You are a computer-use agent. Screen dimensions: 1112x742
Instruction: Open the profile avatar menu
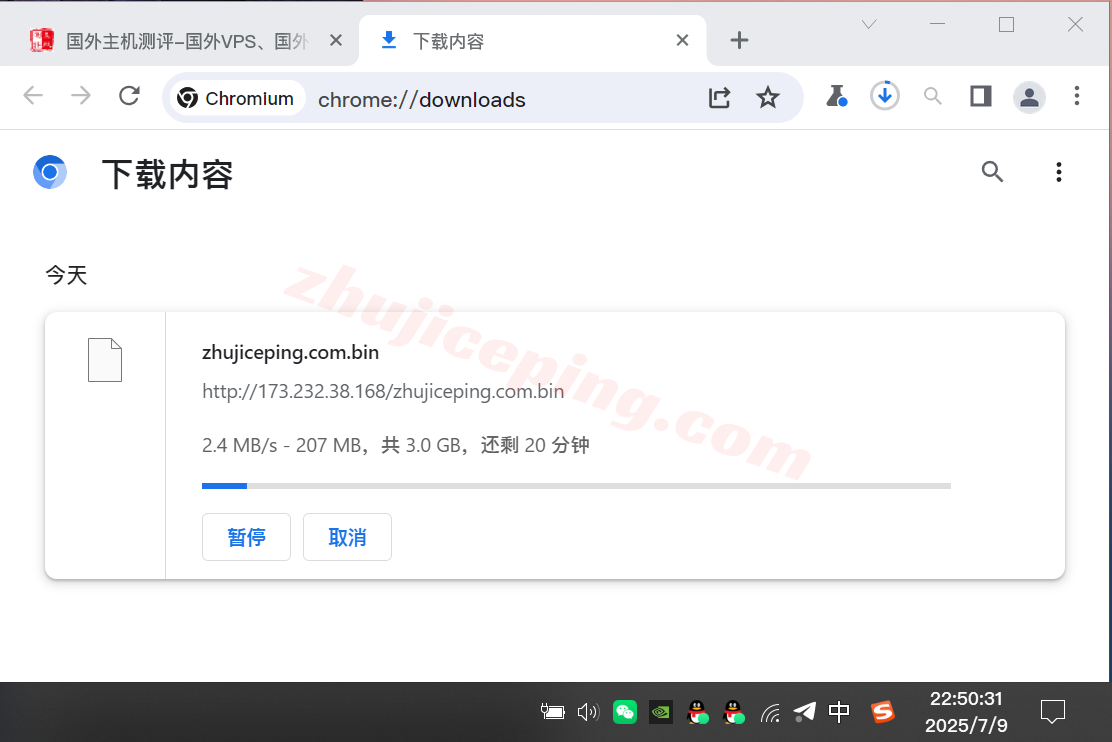click(1029, 97)
